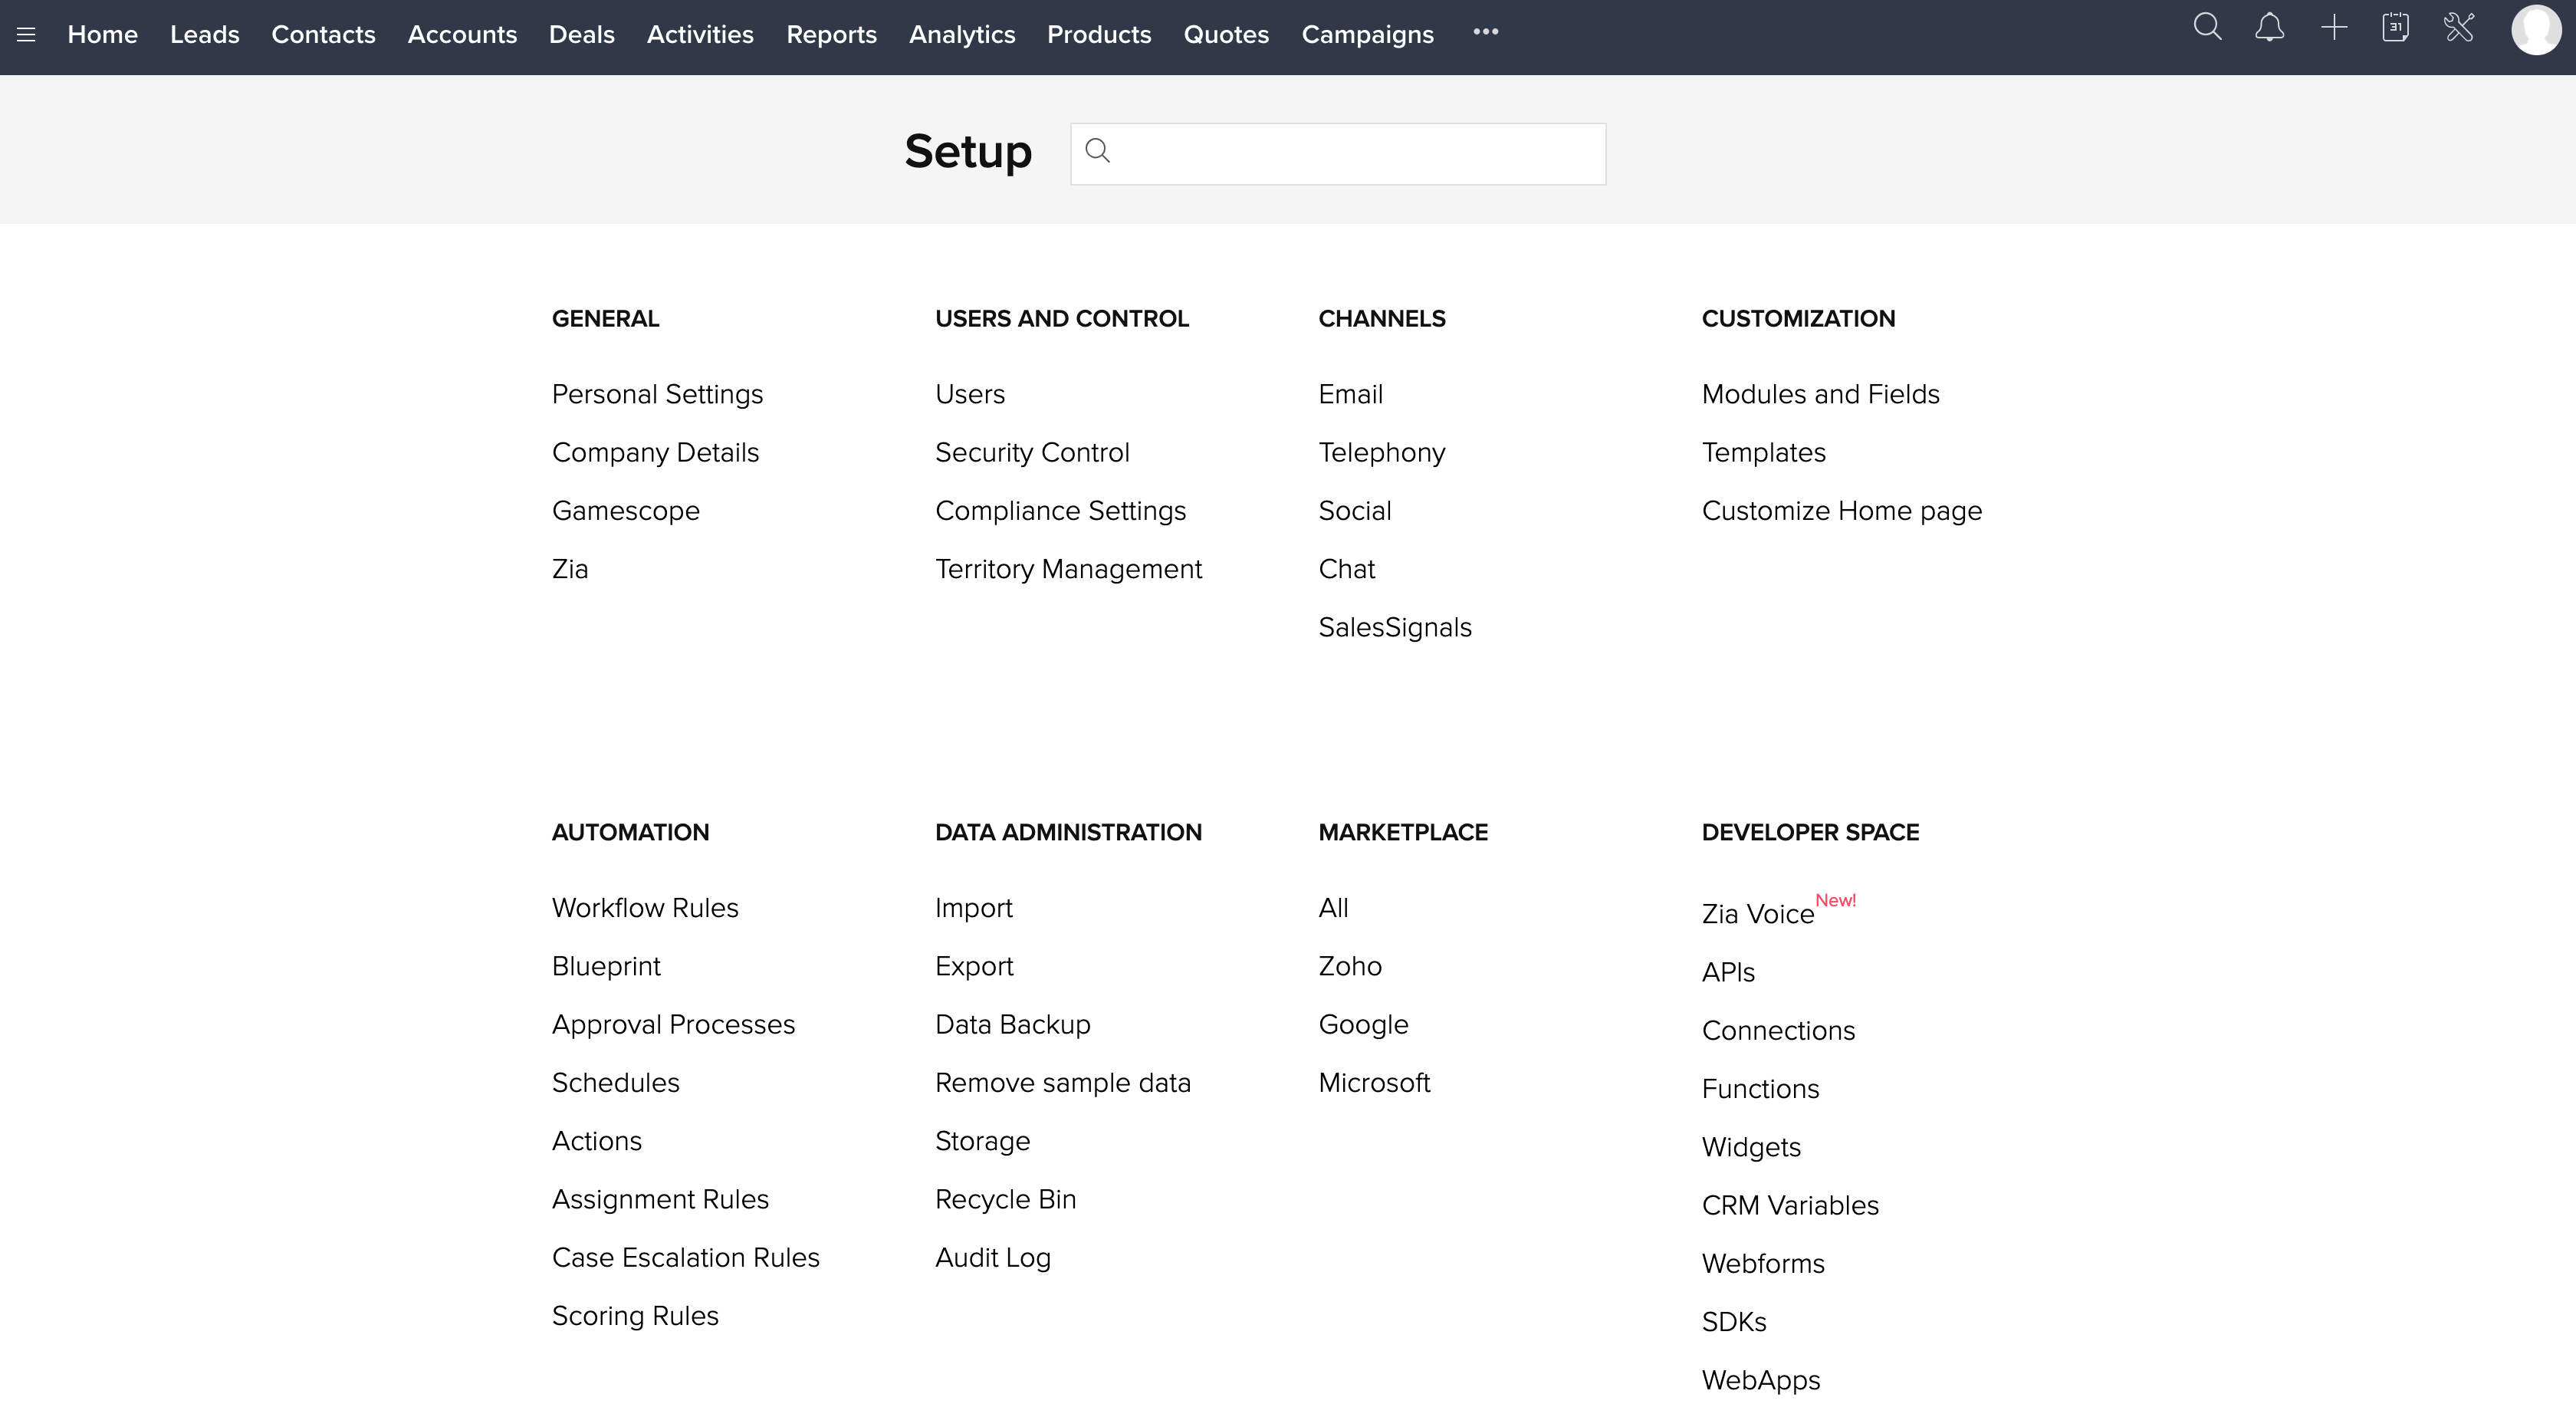The width and height of the screenshot is (2576, 1417).
Task: Open the notifications bell icon
Action: pyautogui.click(x=2269, y=28)
